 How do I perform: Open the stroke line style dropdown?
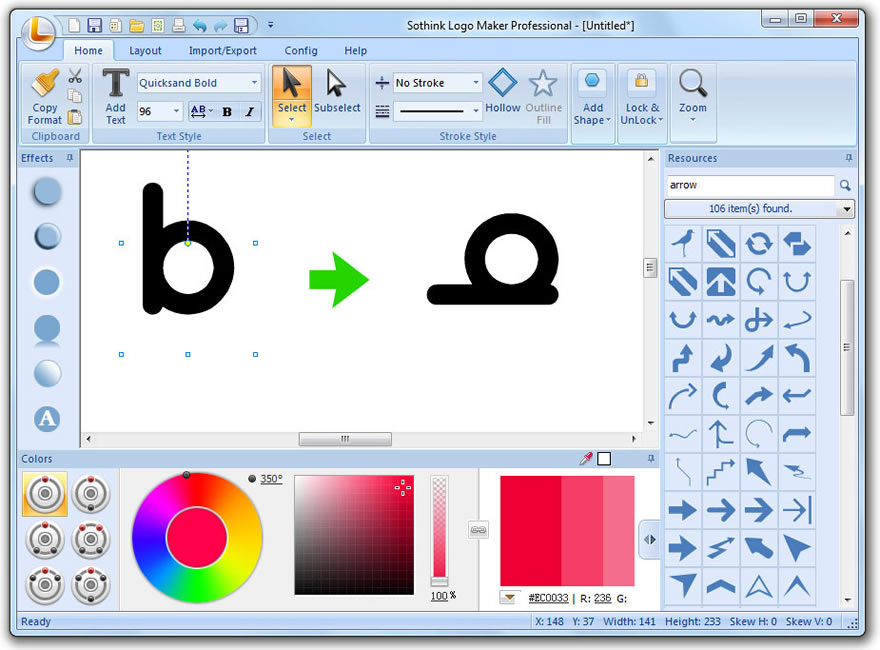[476, 111]
